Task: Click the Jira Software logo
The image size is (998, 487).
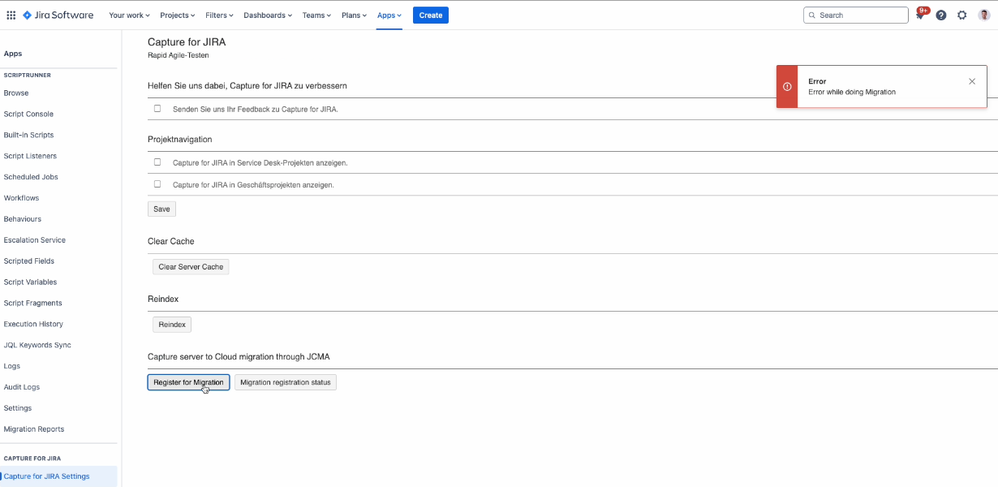Action: (x=58, y=15)
